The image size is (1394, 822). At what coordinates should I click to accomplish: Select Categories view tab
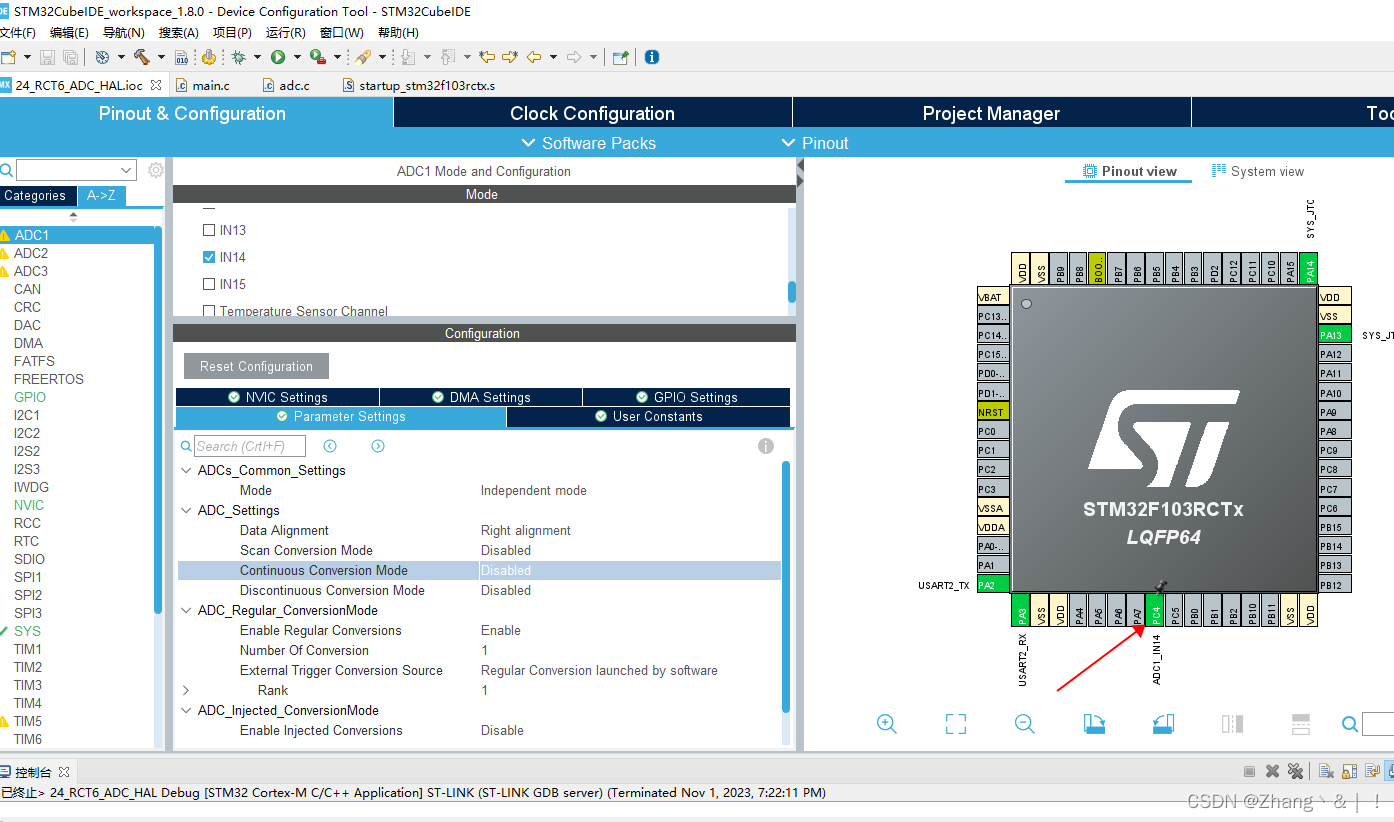pyautogui.click(x=37, y=196)
